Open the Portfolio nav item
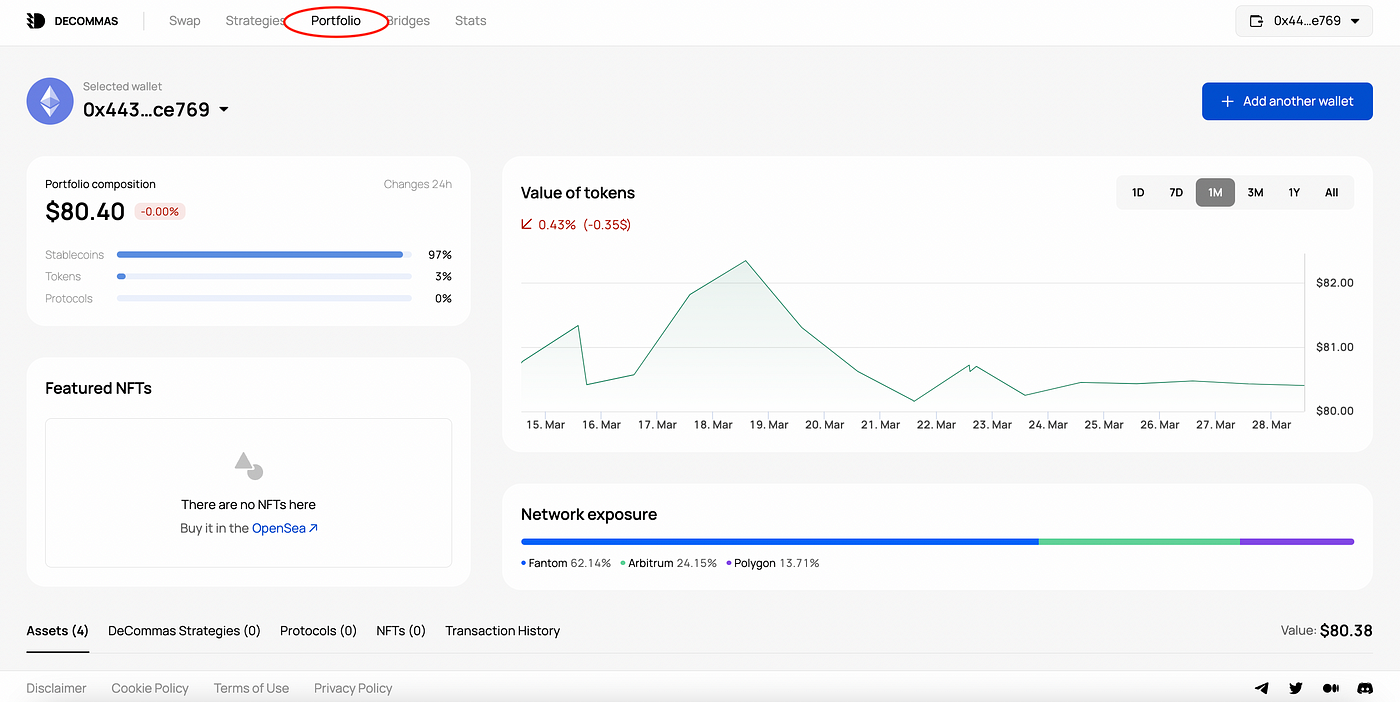The width and height of the screenshot is (1400, 702). [x=336, y=21]
